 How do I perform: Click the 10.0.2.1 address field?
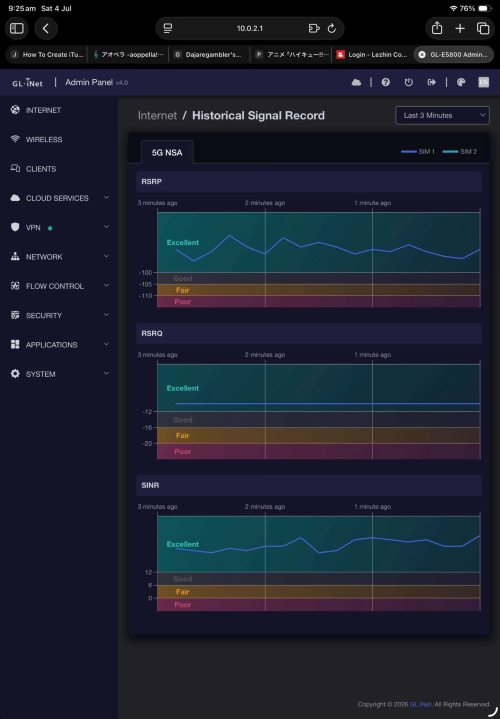pyautogui.click(x=250, y=28)
